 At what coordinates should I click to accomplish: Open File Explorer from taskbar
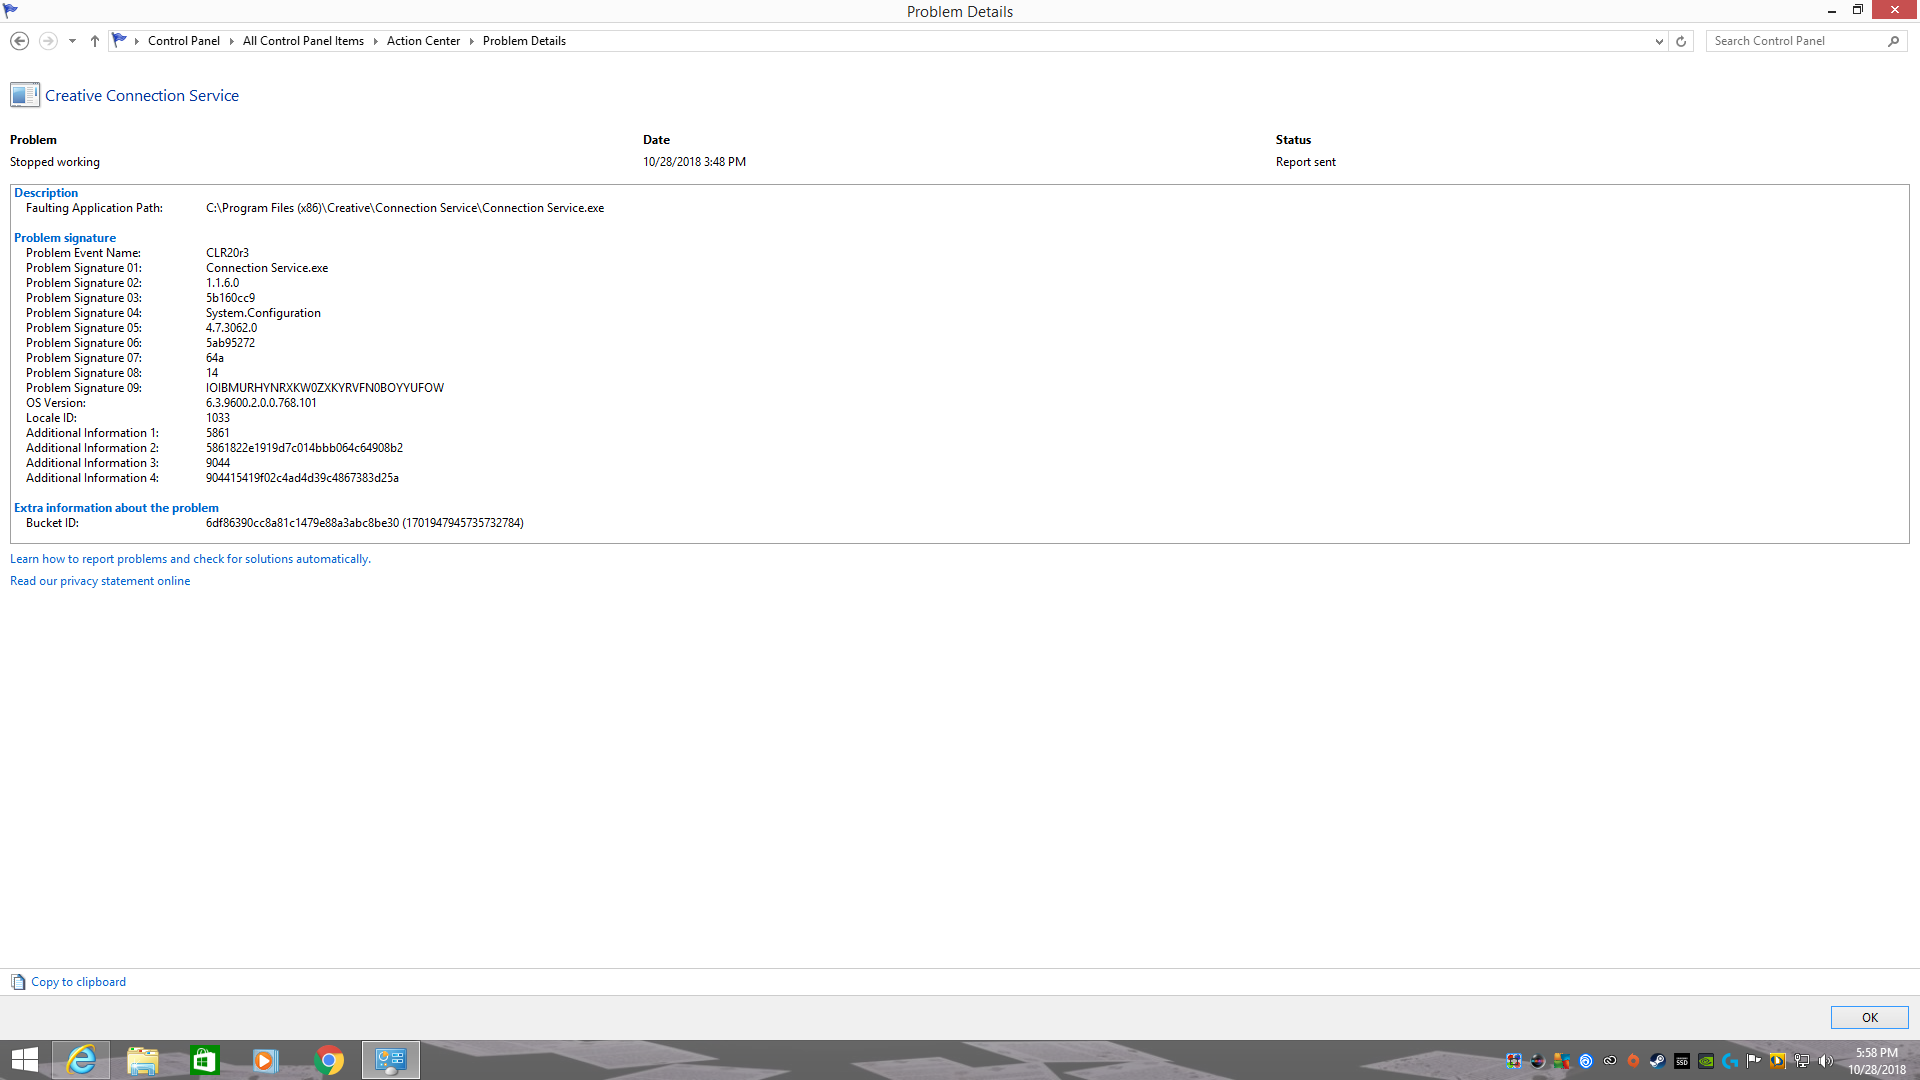143,1060
